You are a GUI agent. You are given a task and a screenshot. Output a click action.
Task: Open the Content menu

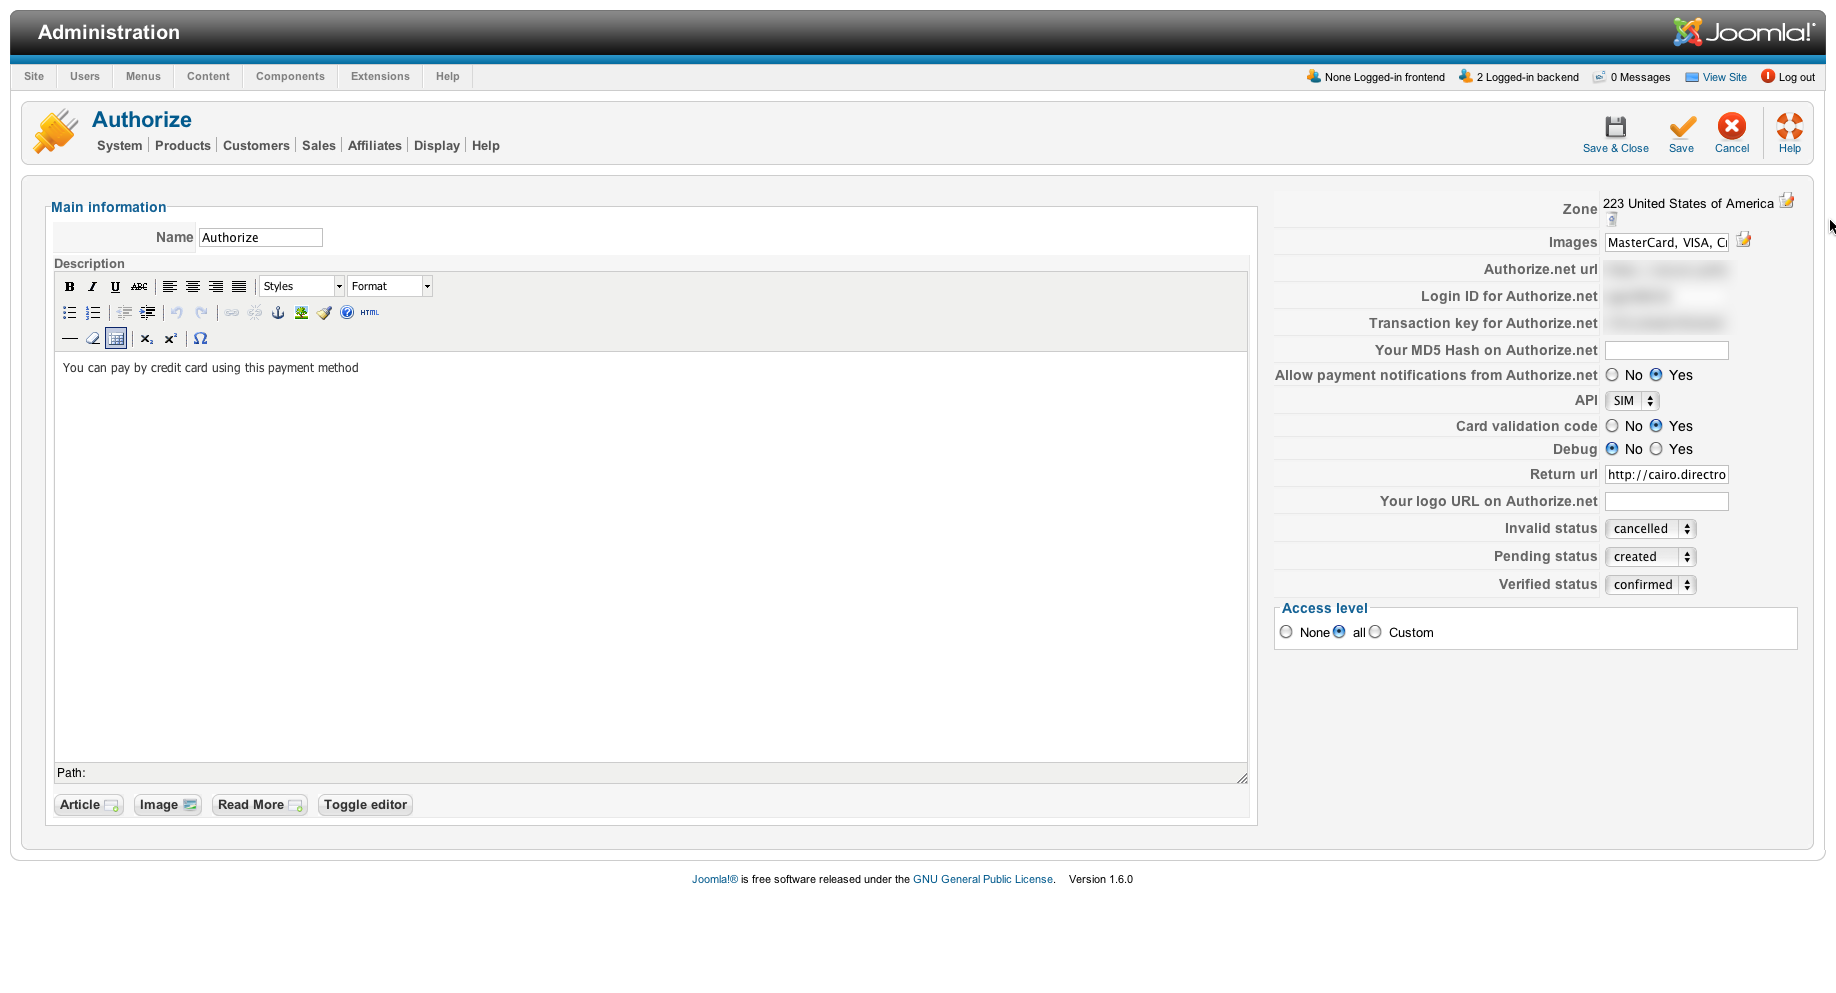point(208,77)
